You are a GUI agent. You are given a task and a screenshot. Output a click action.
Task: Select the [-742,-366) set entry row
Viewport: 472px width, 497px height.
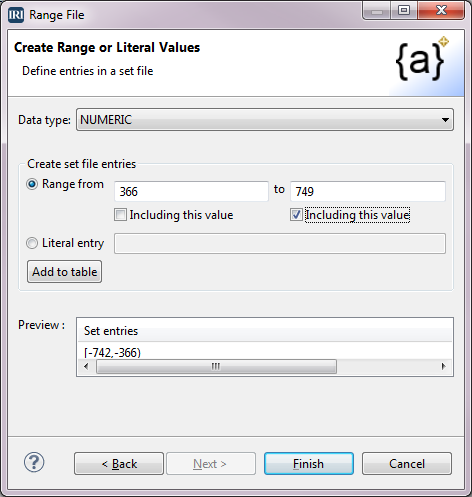[x=265, y=352]
